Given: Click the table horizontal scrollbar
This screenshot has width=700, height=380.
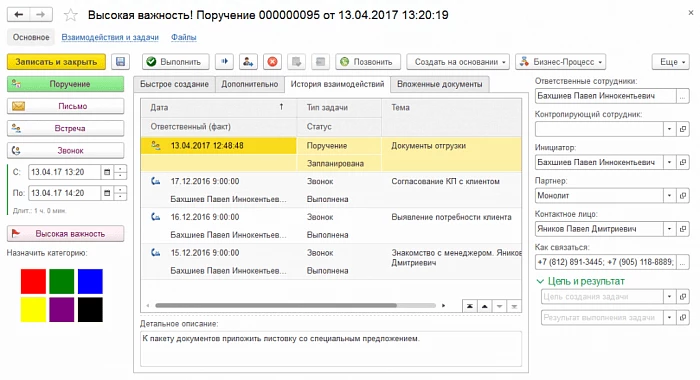Looking at the screenshot, I should (x=276, y=306).
